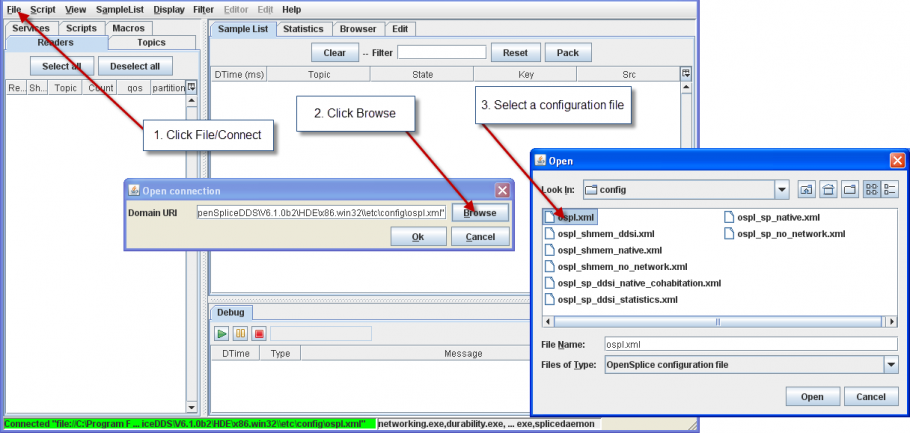Viewport: 910px width, 433px height.
Task: Expand the Files of Type dropdown
Action: pos(891,365)
